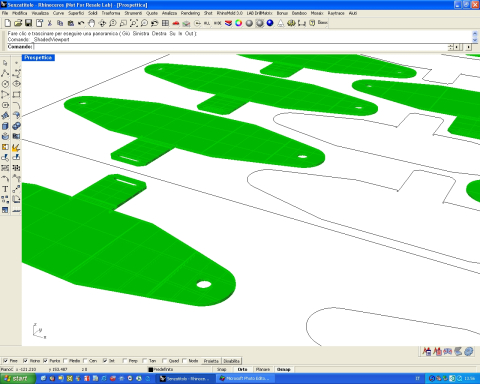Click the scissors Cut icon

pyautogui.click(x=50, y=23)
